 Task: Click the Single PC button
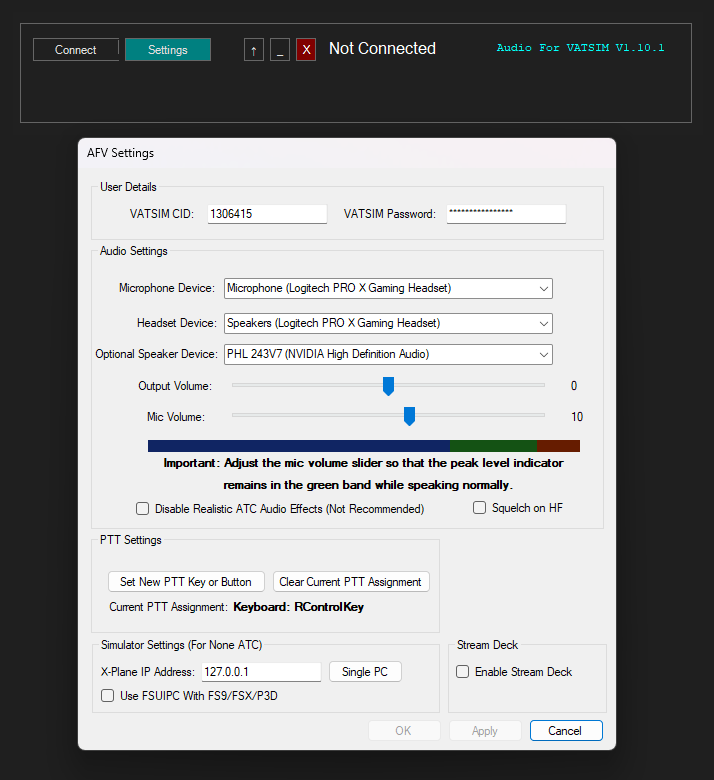(x=365, y=672)
